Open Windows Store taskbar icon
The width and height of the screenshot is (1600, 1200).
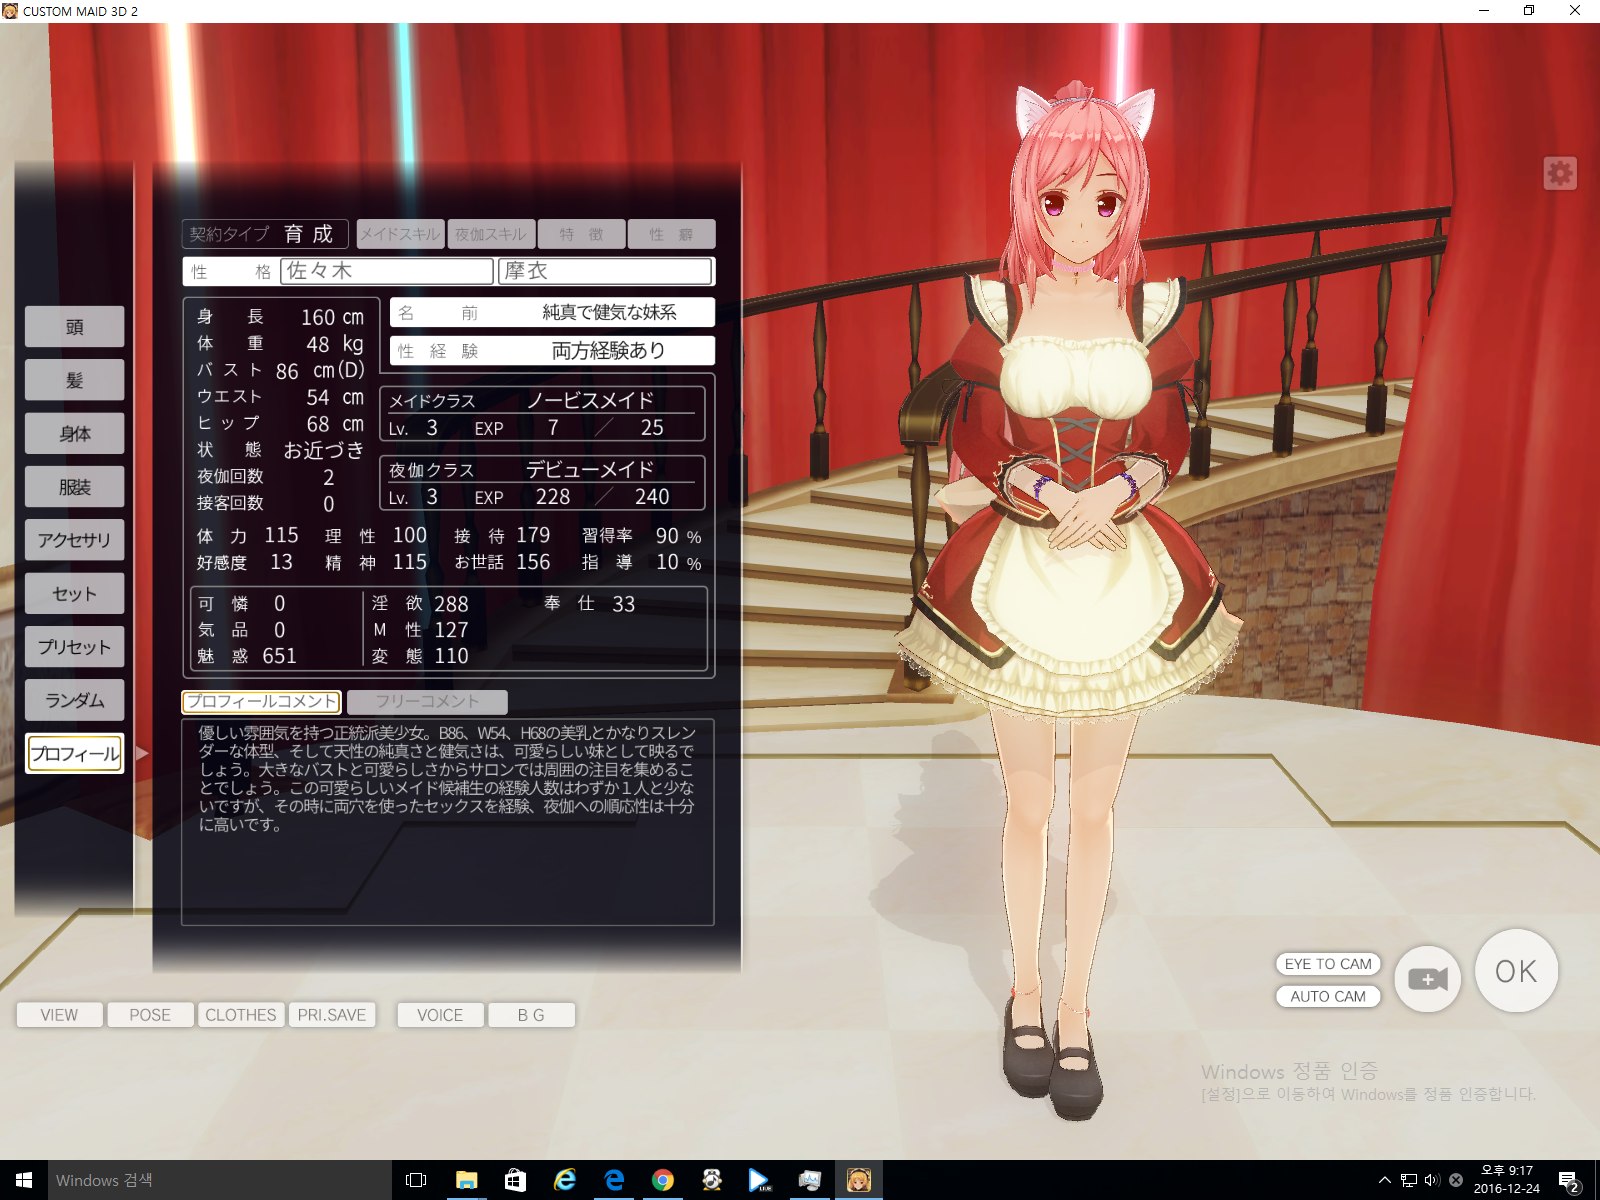pyautogui.click(x=515, y=1180)
